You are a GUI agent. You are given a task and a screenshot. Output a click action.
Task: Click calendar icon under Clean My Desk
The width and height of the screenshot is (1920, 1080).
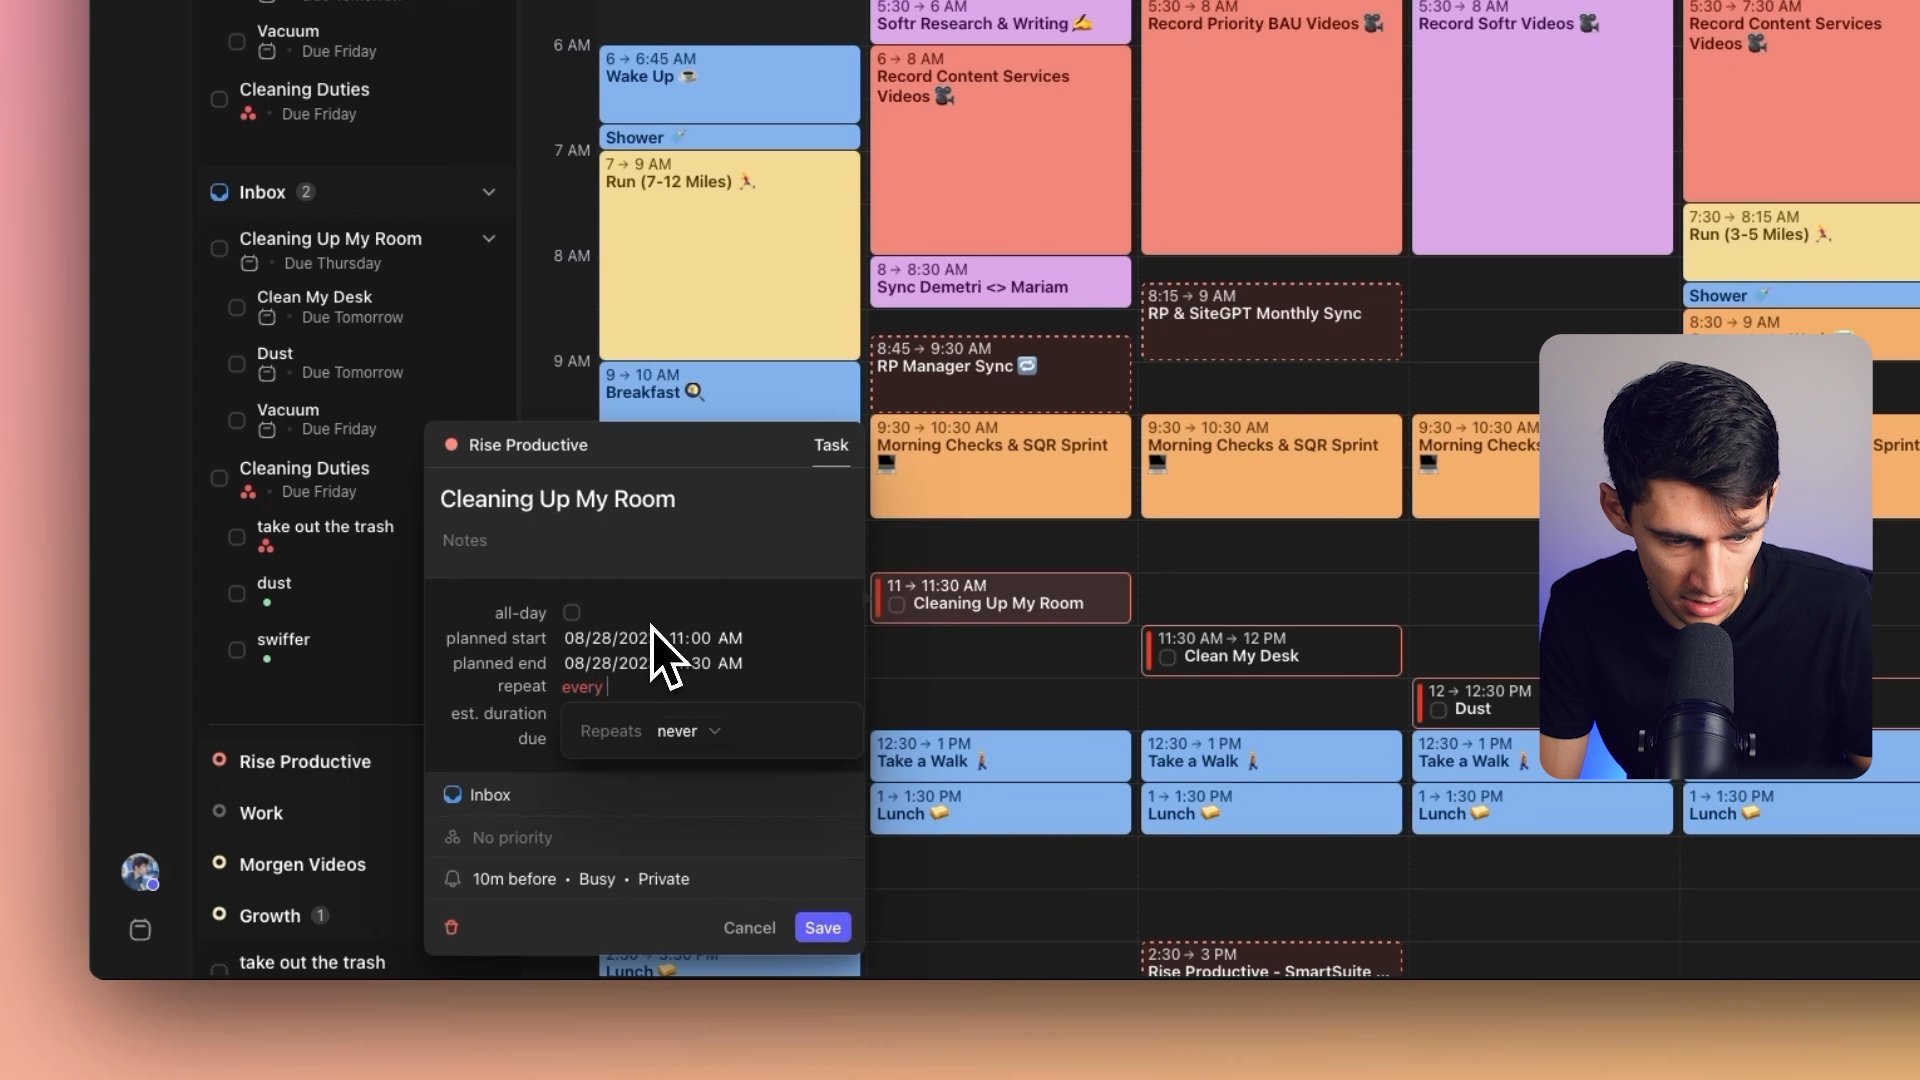pyautogui.click(x=267, y=318)
